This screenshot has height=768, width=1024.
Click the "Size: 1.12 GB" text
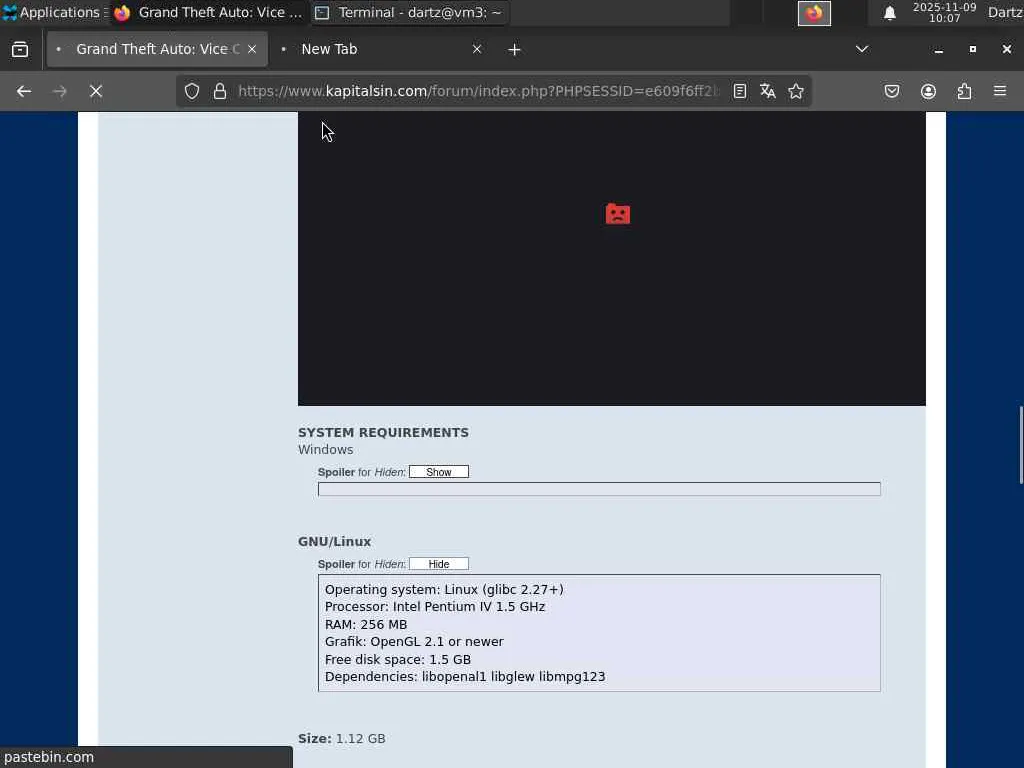(x=342, y=739)
